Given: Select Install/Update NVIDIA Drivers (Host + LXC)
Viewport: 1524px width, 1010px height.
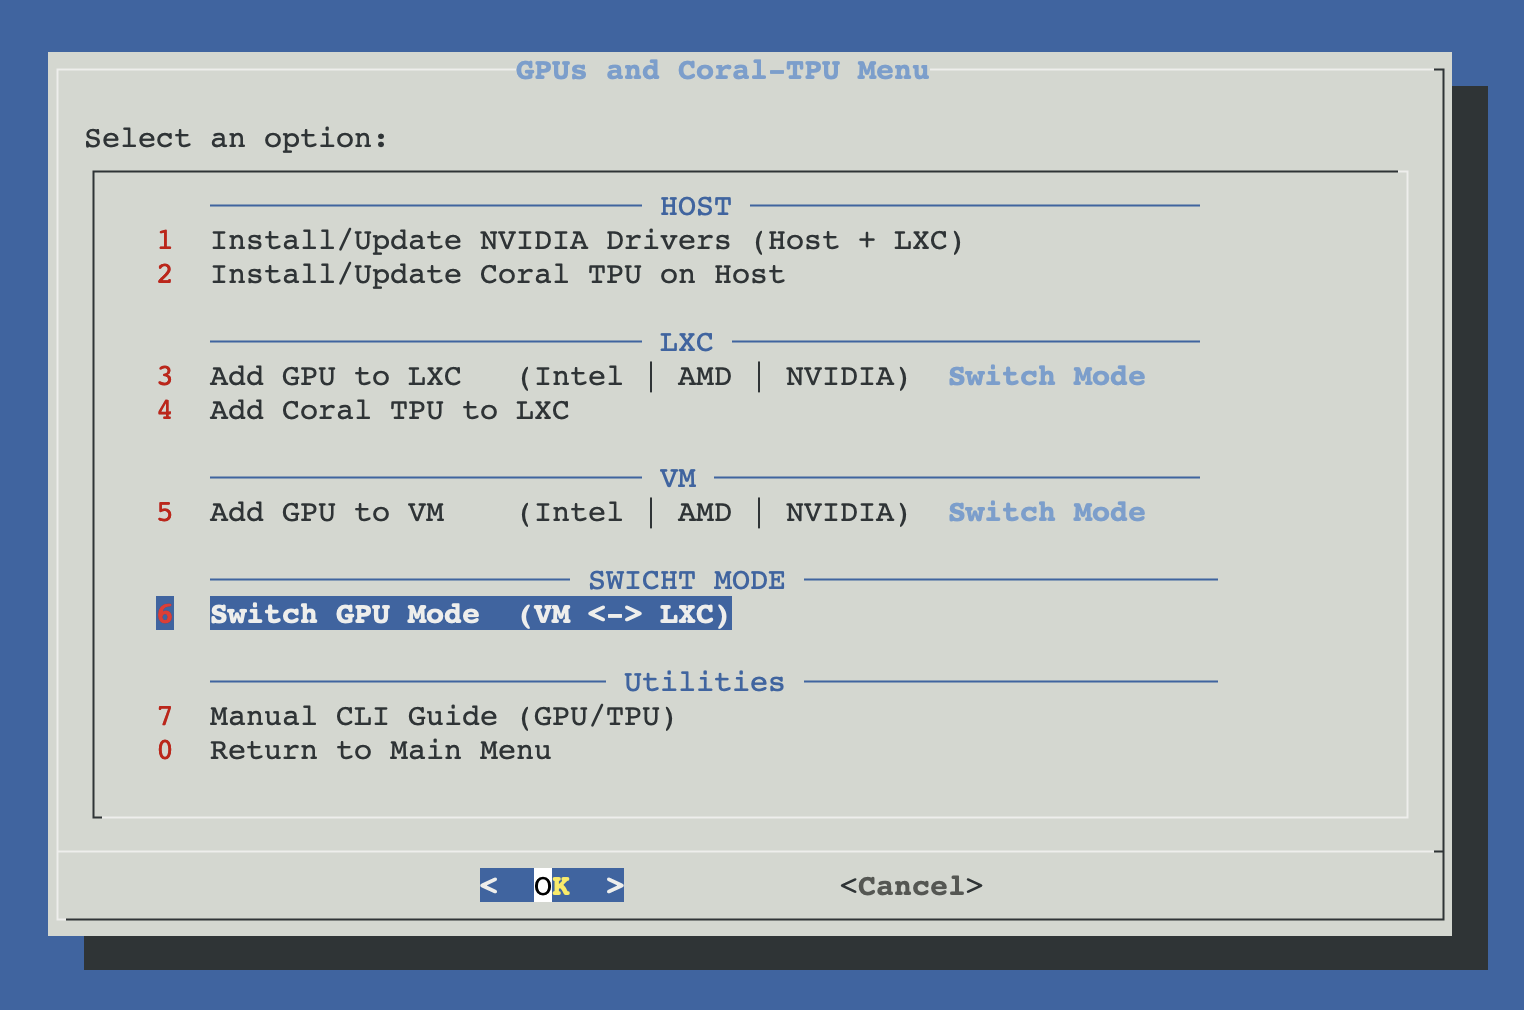Looking at the screenshot, I should tap(586, 241).
